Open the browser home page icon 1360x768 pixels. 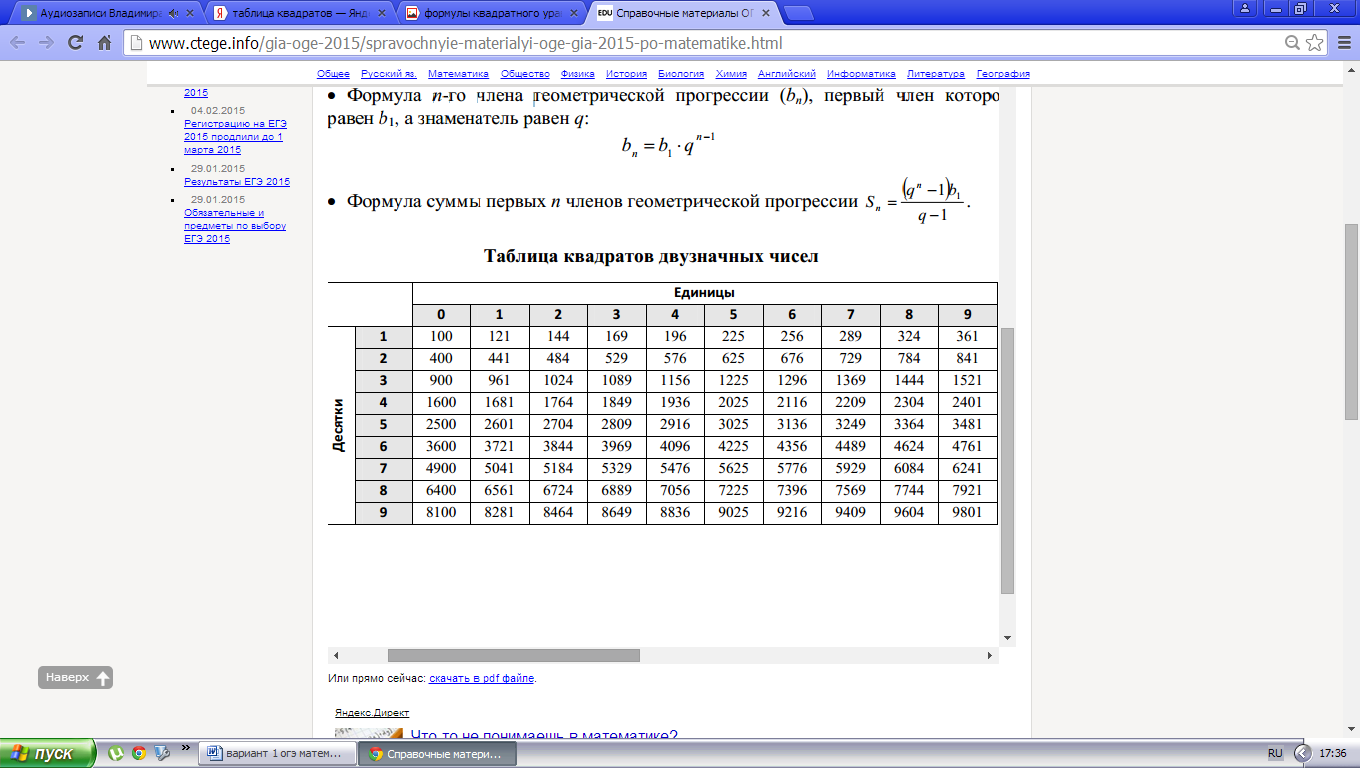click(104, 44)
